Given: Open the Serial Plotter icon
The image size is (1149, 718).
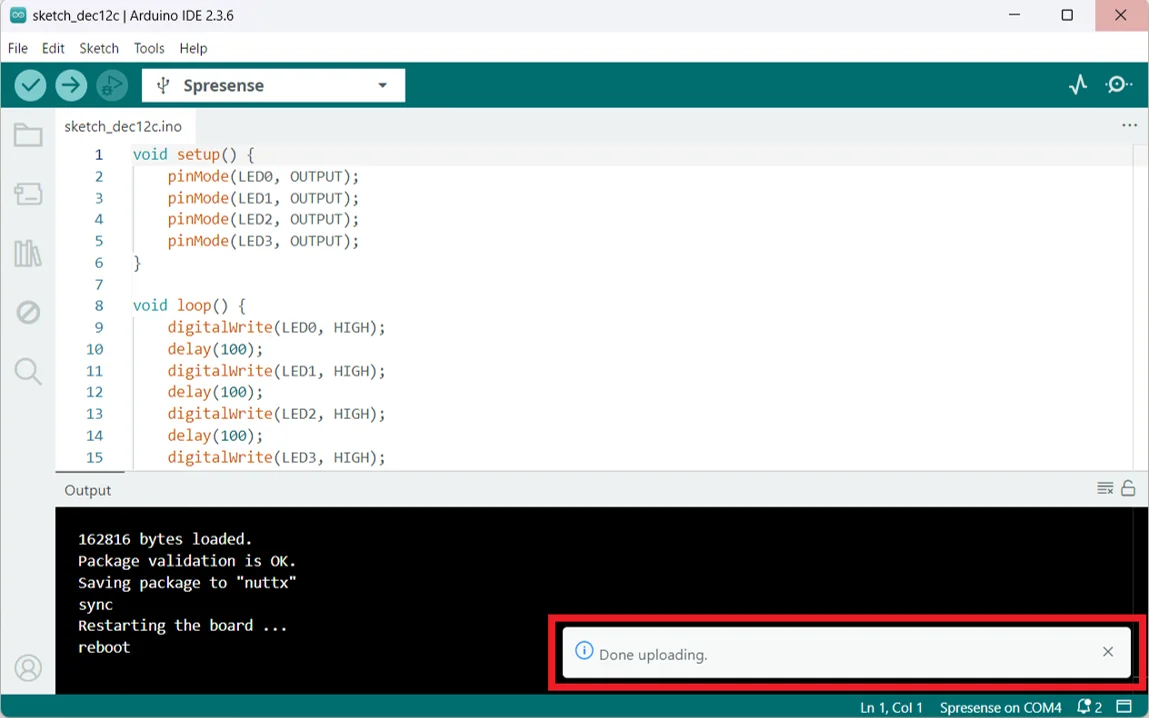Looking at the screenshot, I should [x=1078, y=84].
